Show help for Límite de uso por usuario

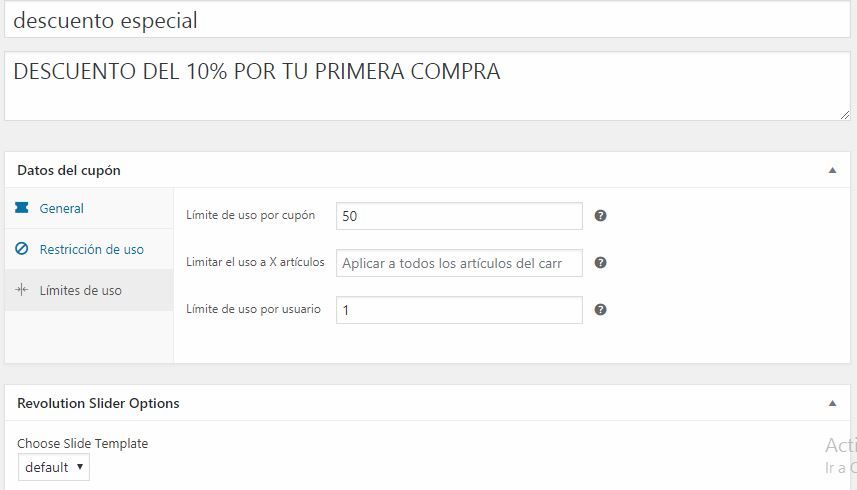[600, 310]
